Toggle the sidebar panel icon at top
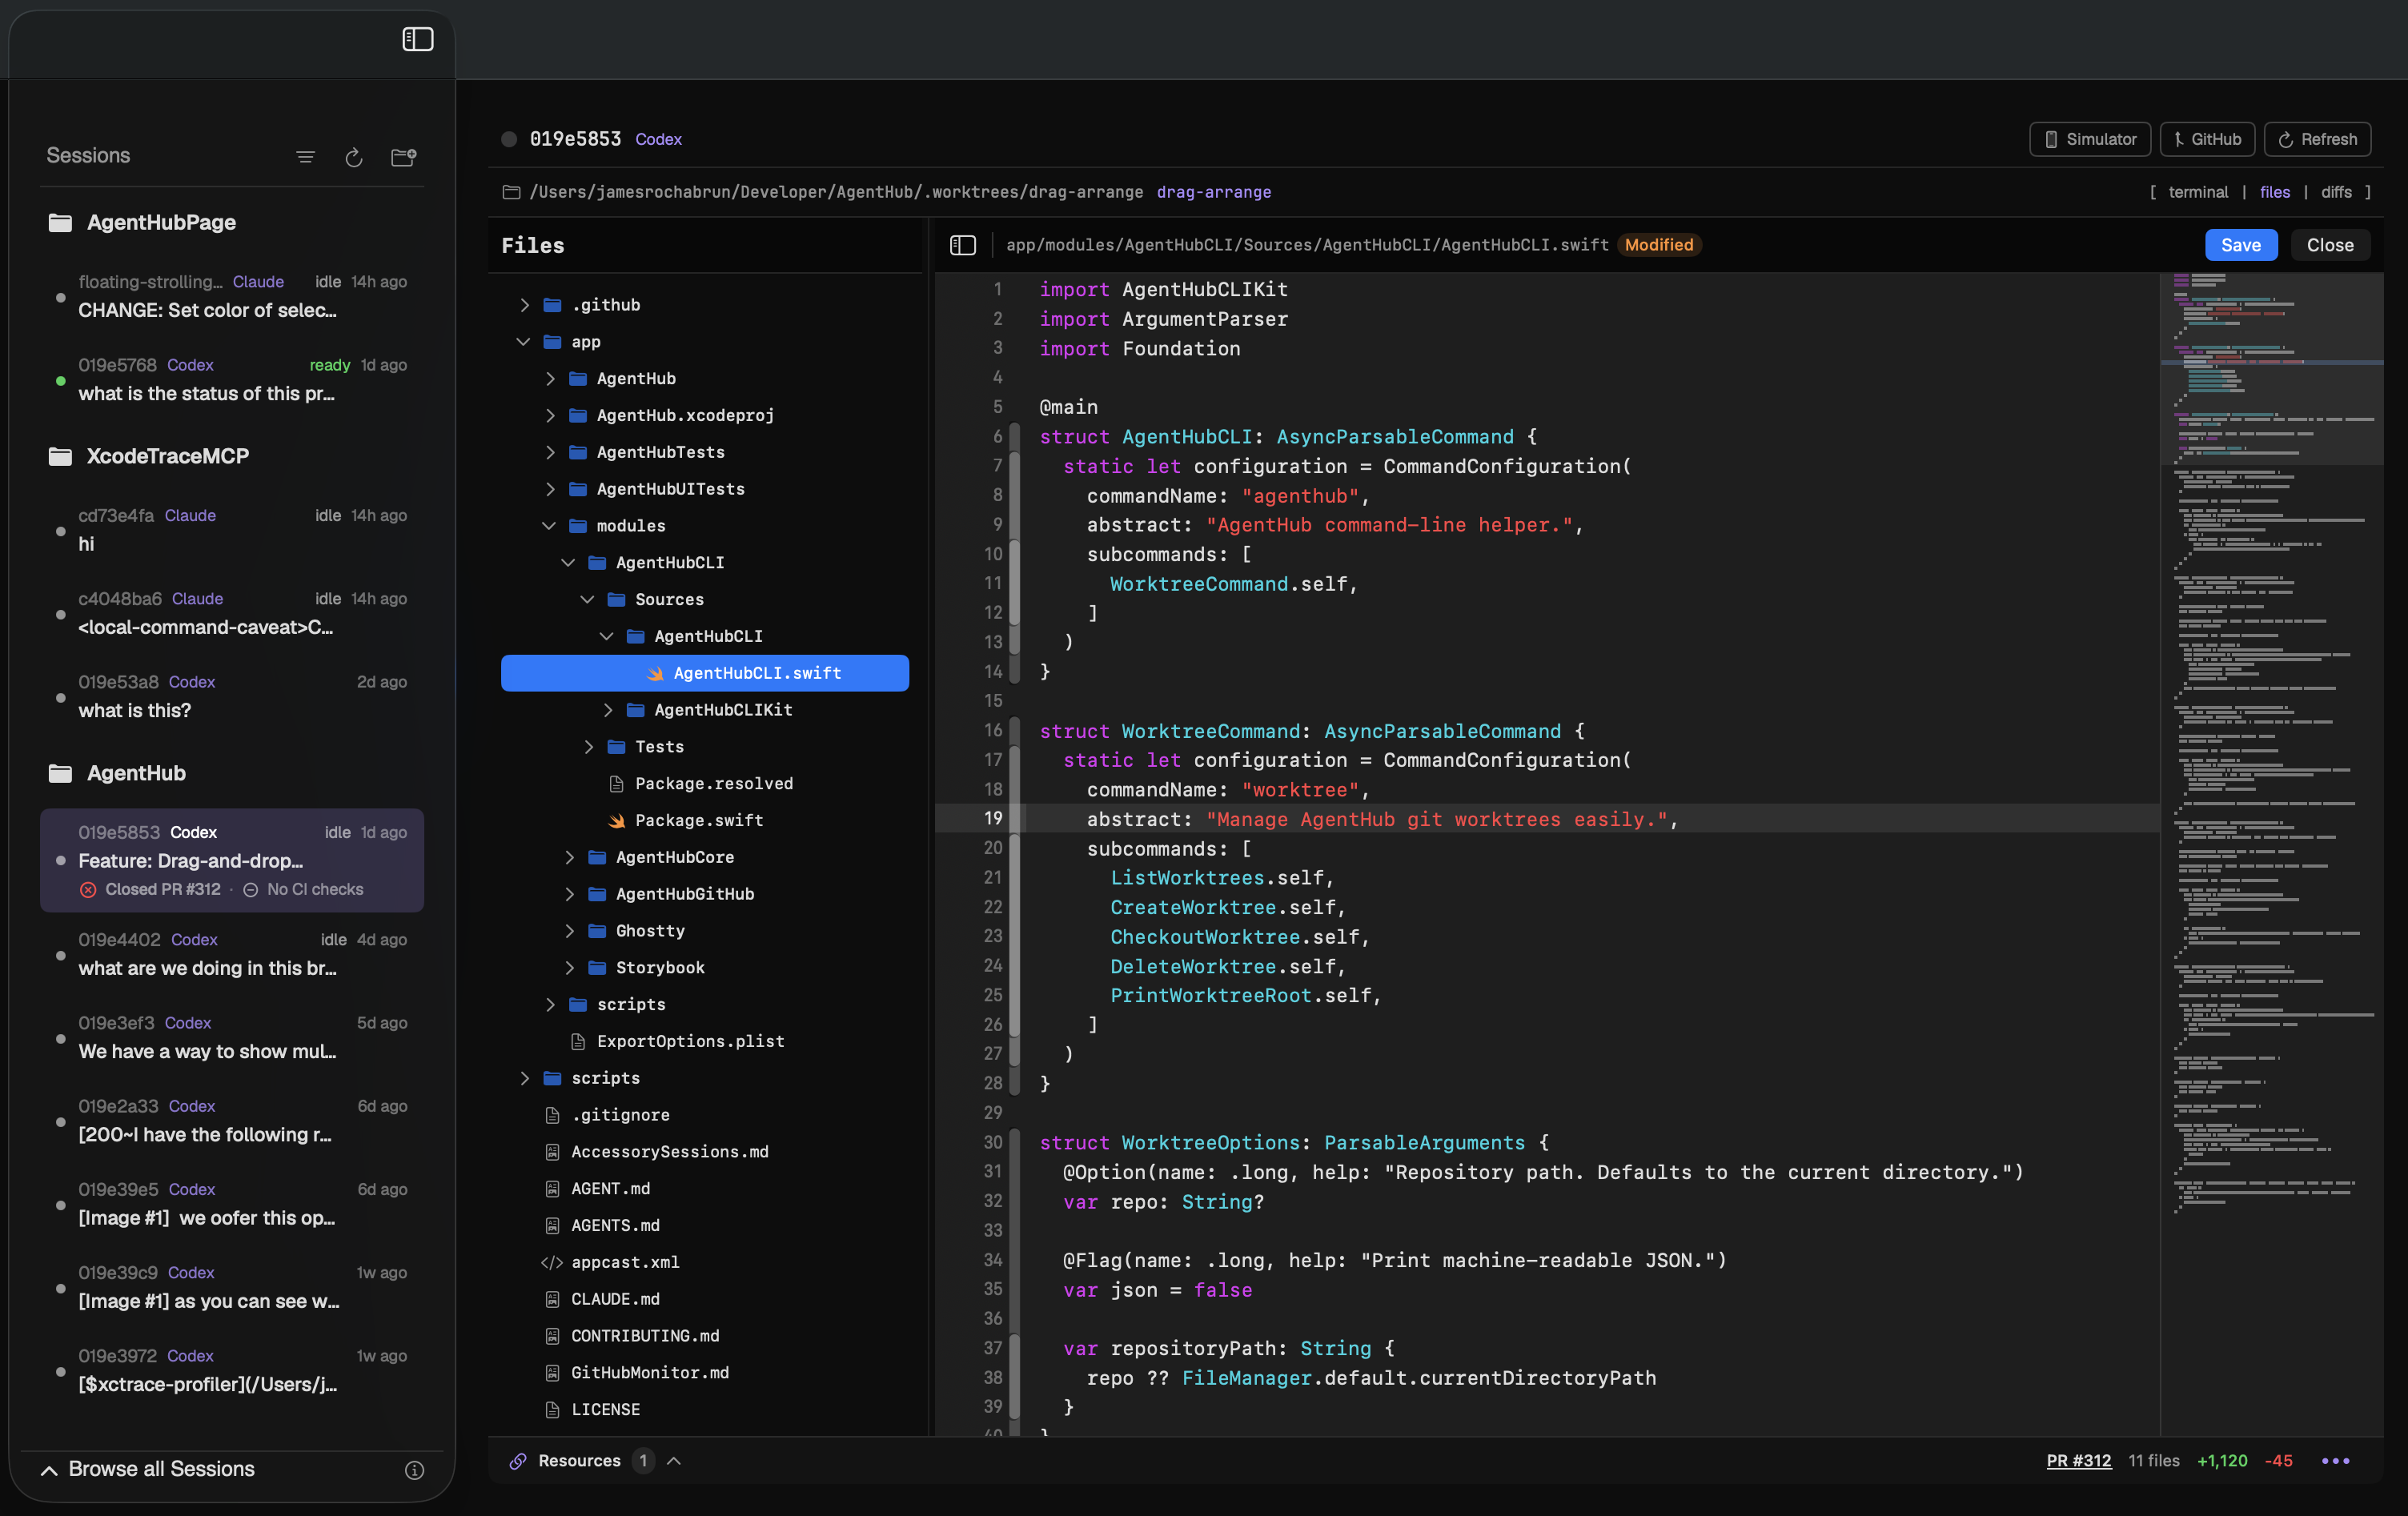The height and width of the screenshot is (1516, 2408). pyautogui.click(x=417, y=39)
